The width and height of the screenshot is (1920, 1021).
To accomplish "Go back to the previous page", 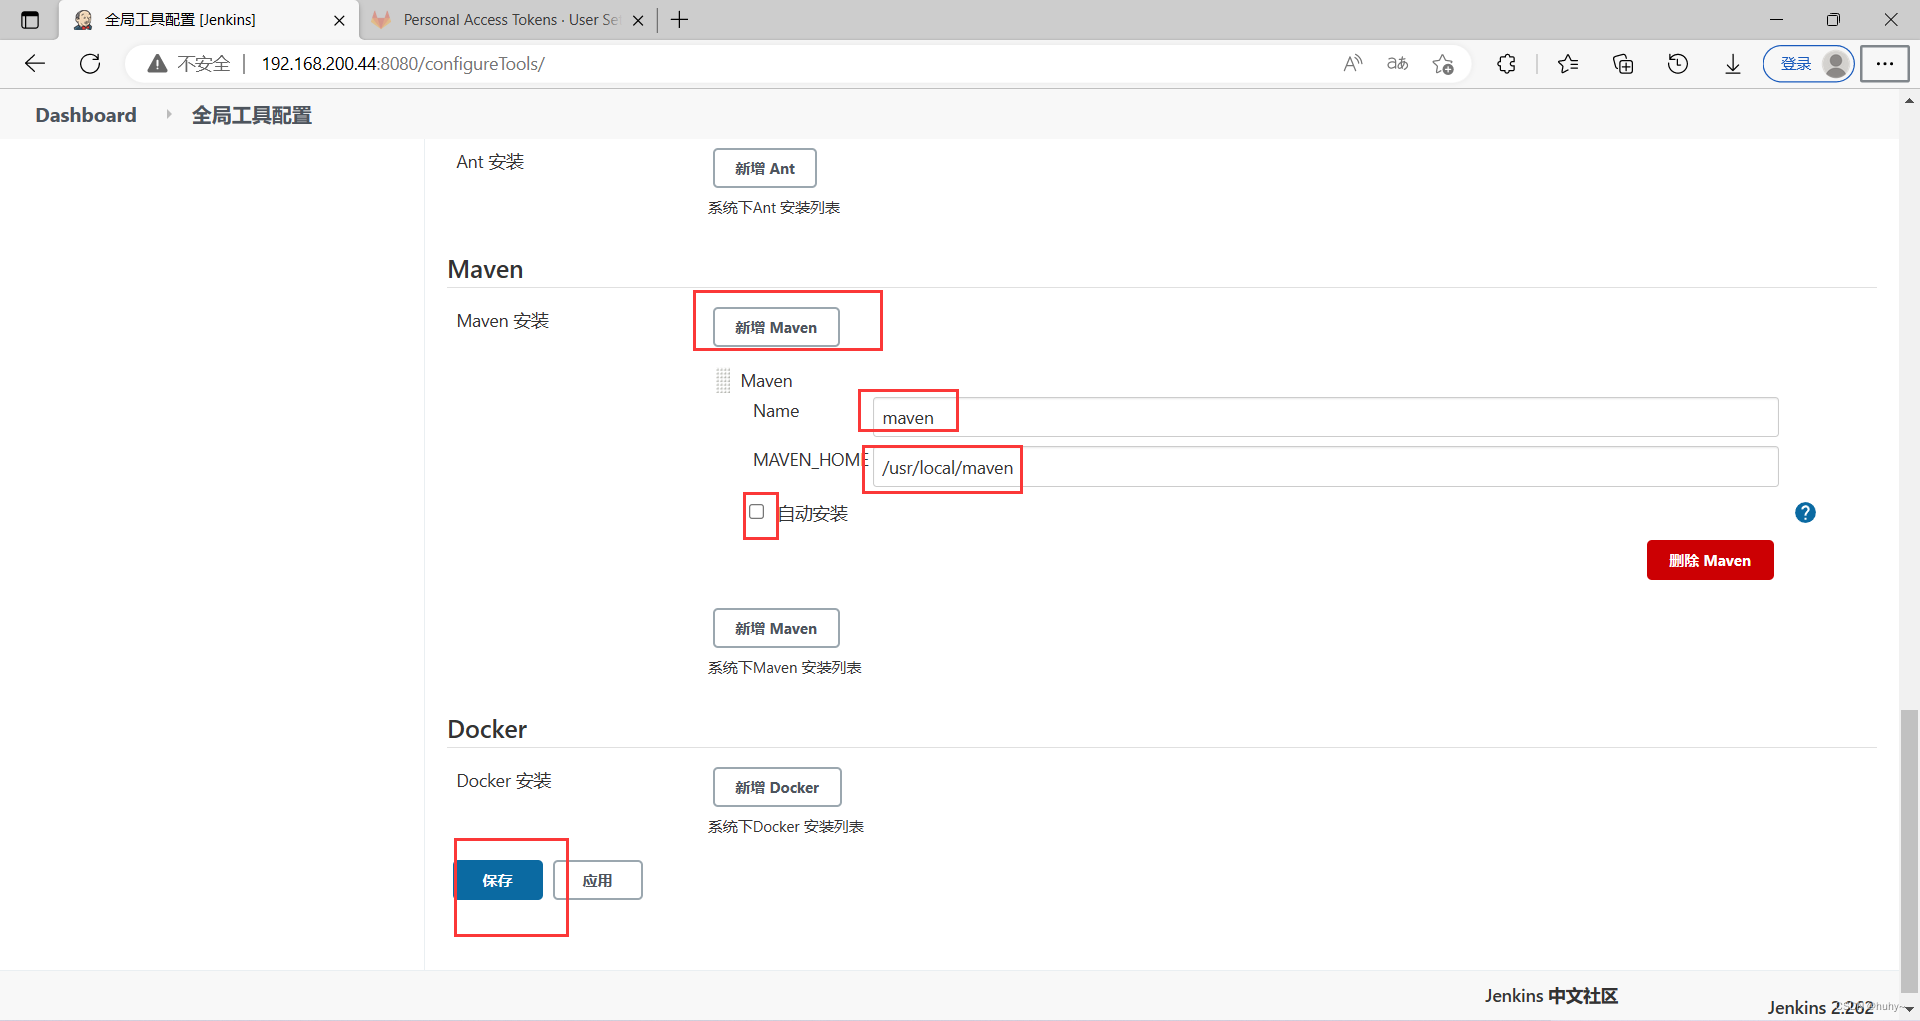I will (x=35, y=64).
